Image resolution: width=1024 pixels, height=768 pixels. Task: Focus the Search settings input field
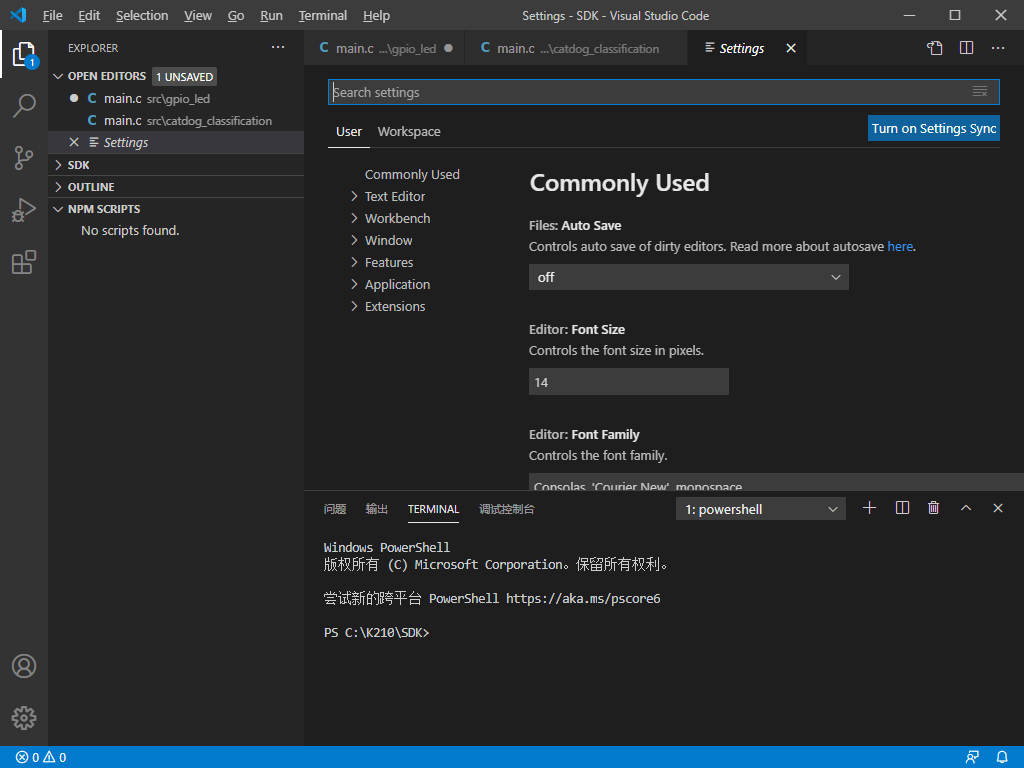point(664,92)
